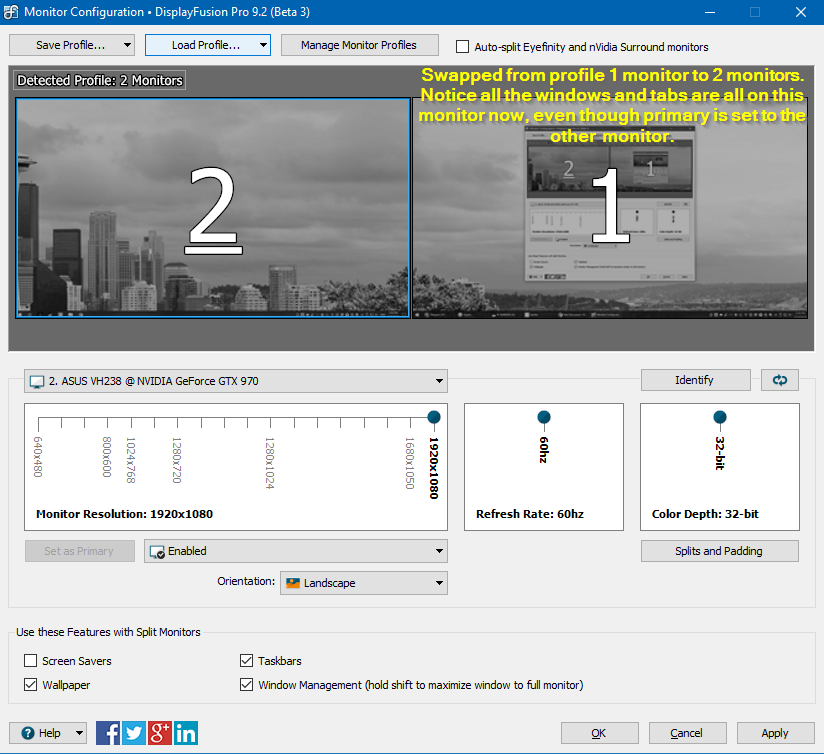Open the Save Profile menu
824x754 pixels.
[x=71, y=45]
